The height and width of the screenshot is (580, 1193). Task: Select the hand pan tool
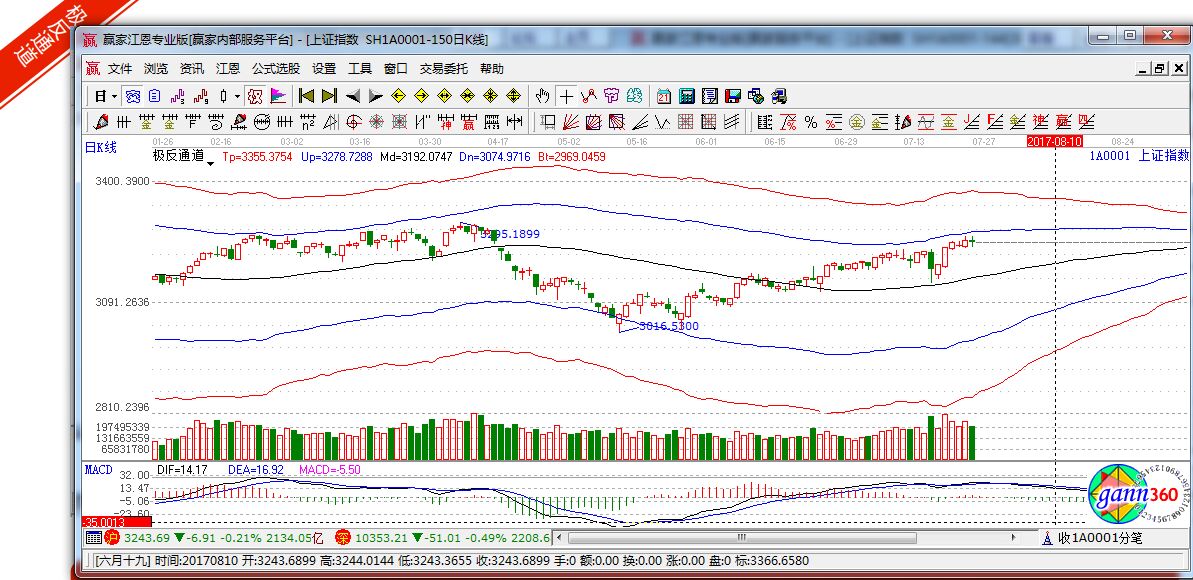[542, 97]
